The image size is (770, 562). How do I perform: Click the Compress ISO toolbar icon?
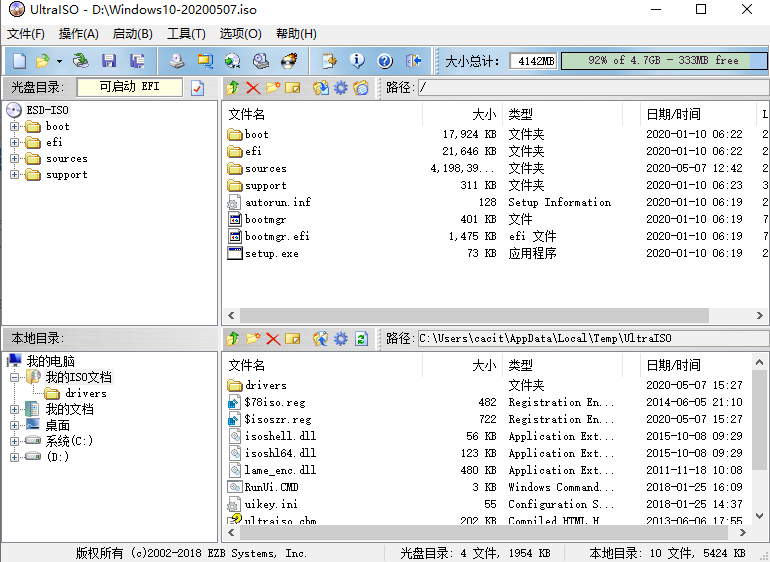pos(205,61)
